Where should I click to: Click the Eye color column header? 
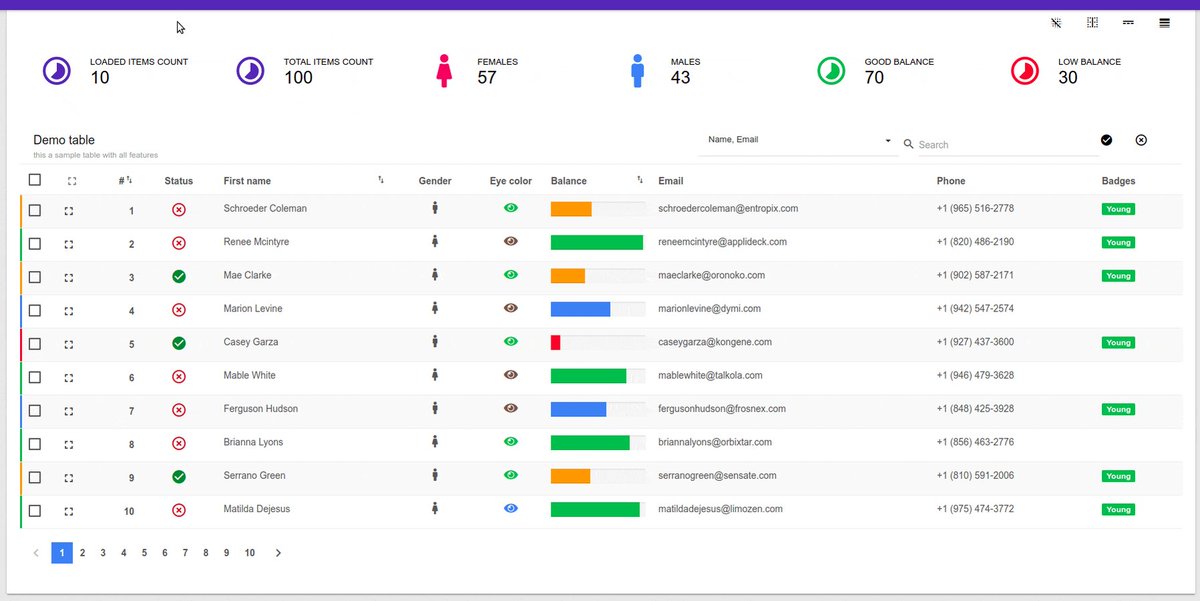(x=511, y=181)
